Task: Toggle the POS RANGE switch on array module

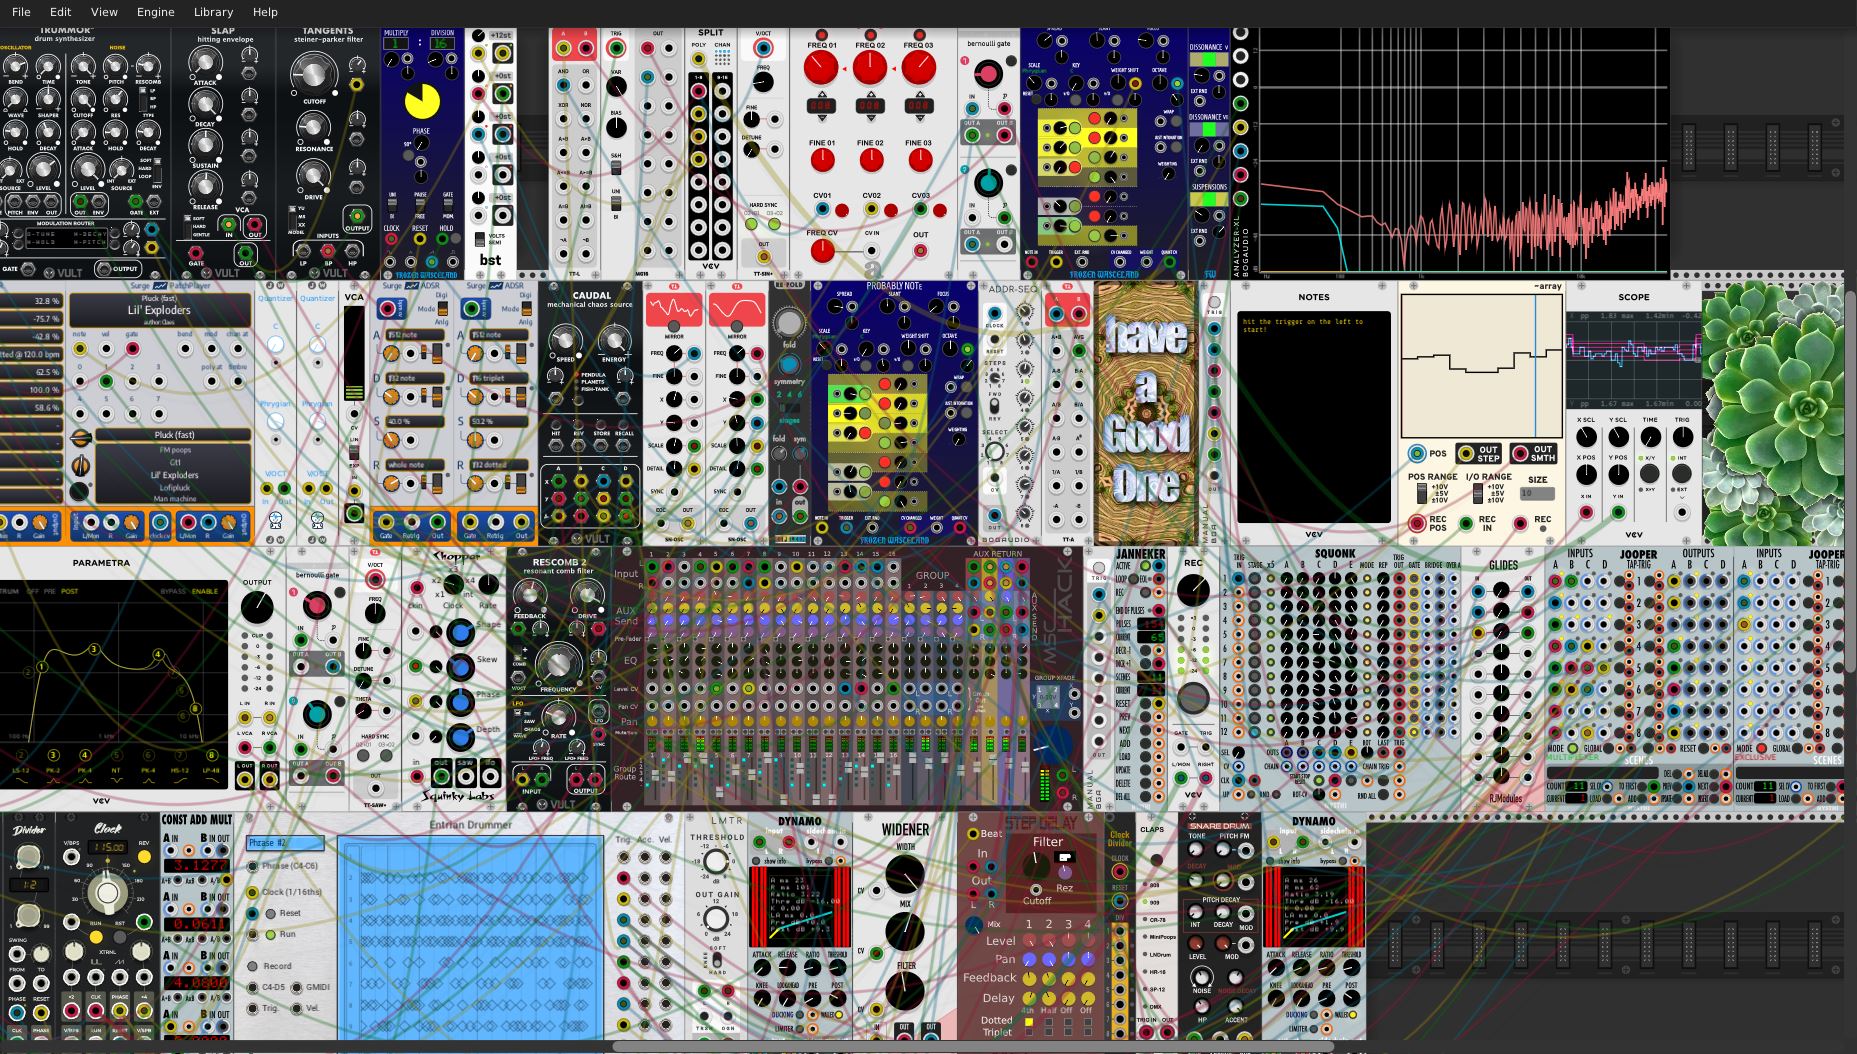Action: pyautogui.click(x=1420, y=493)
